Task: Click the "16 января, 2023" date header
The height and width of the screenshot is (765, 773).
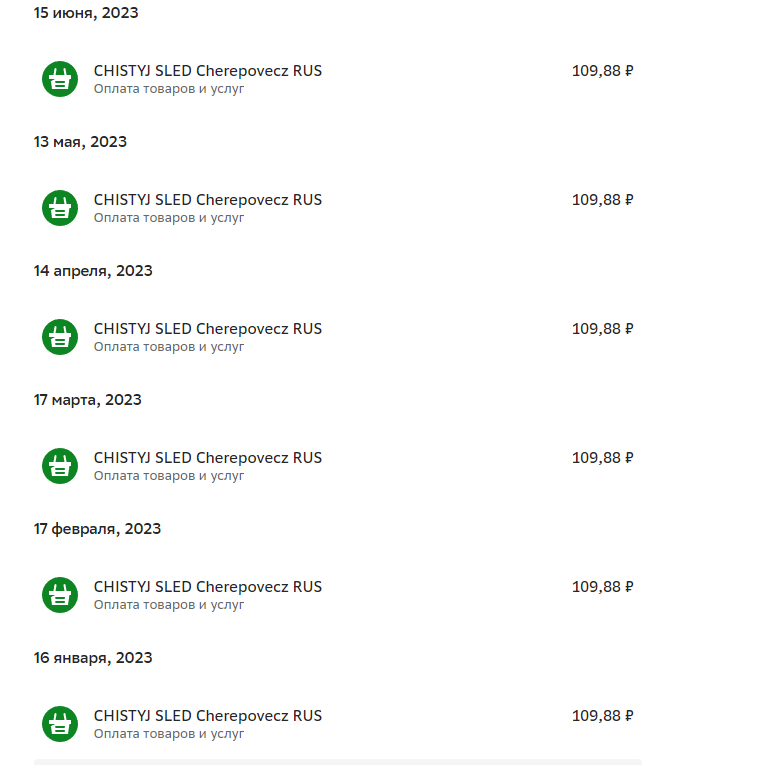Action: click(x=93, y=658)
